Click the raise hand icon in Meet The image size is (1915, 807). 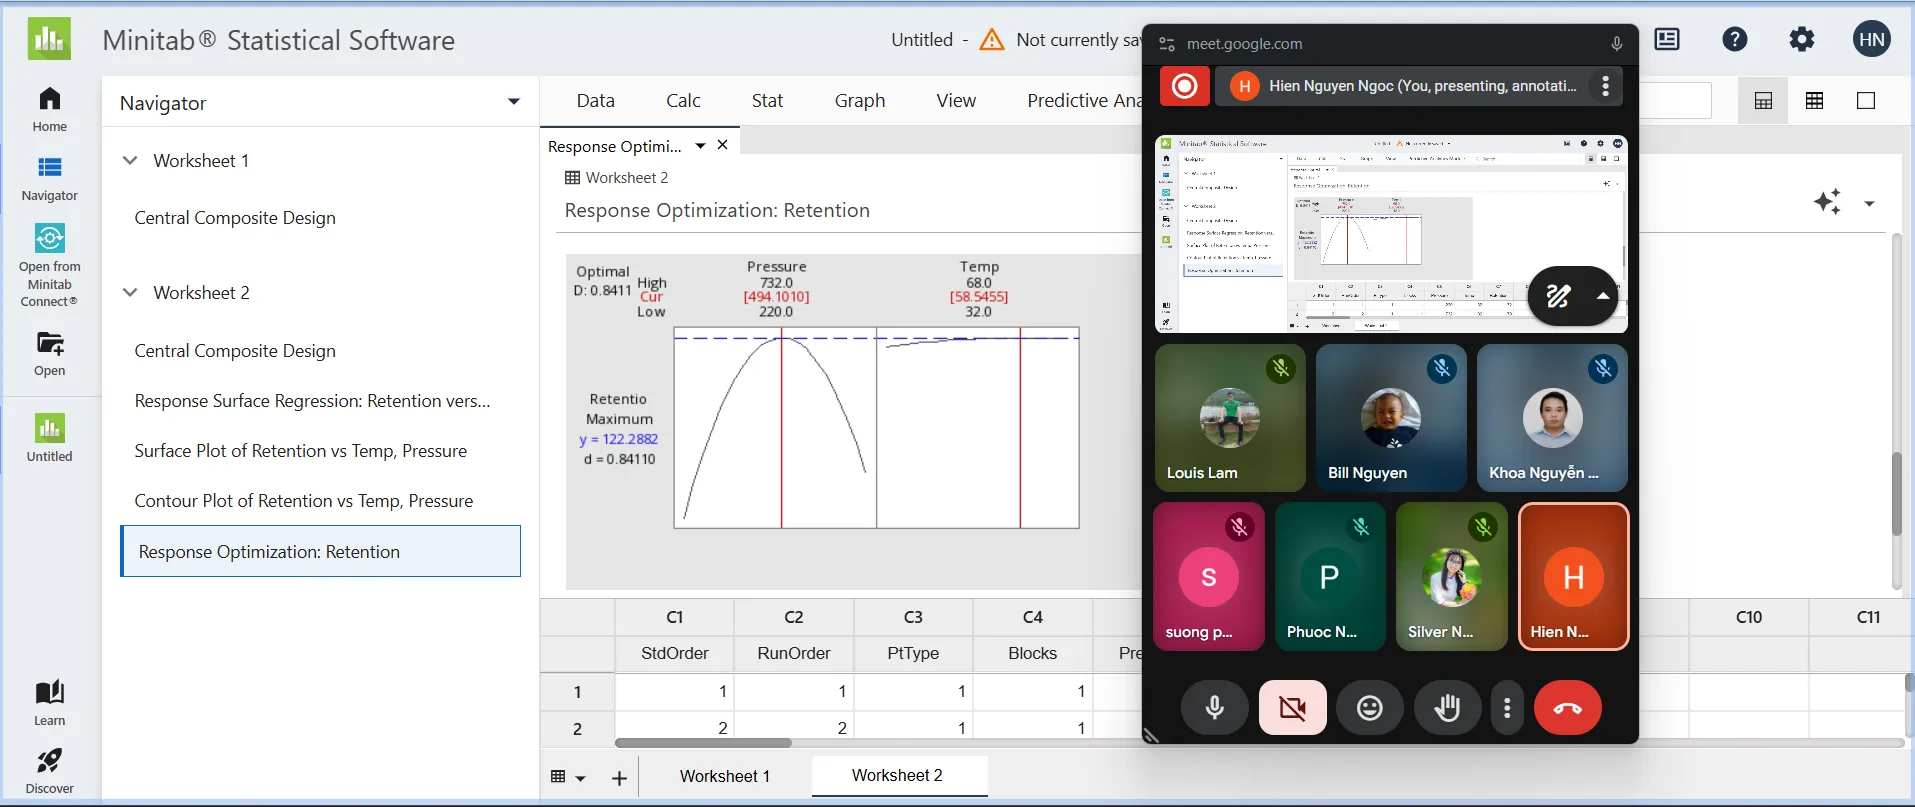[x=1447, y=708]
